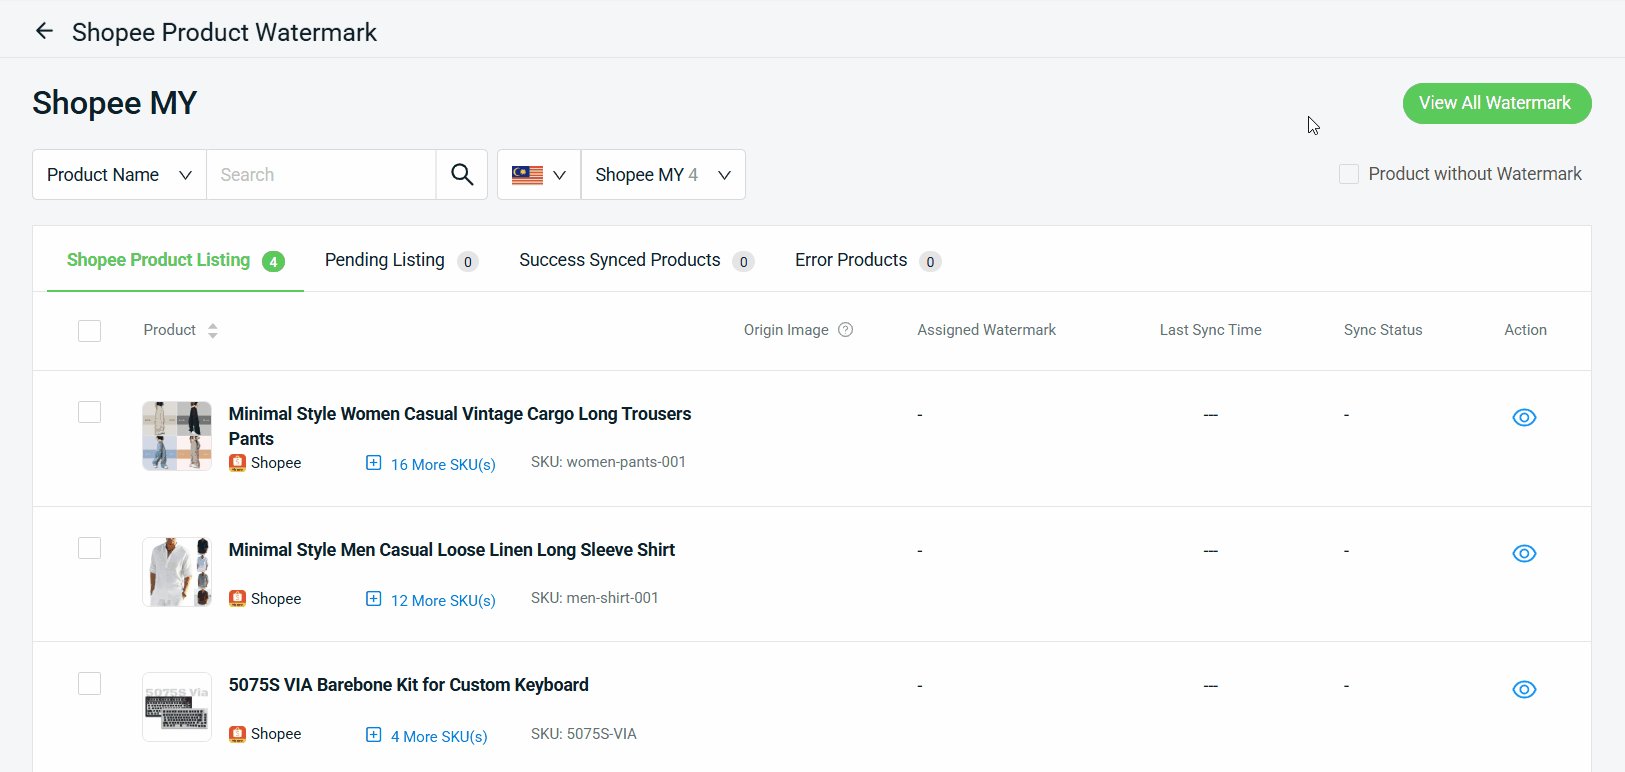Click SKU: men-shirt-001 text
This screenshot has width=1625, height=772.
[x=595, y=598]
